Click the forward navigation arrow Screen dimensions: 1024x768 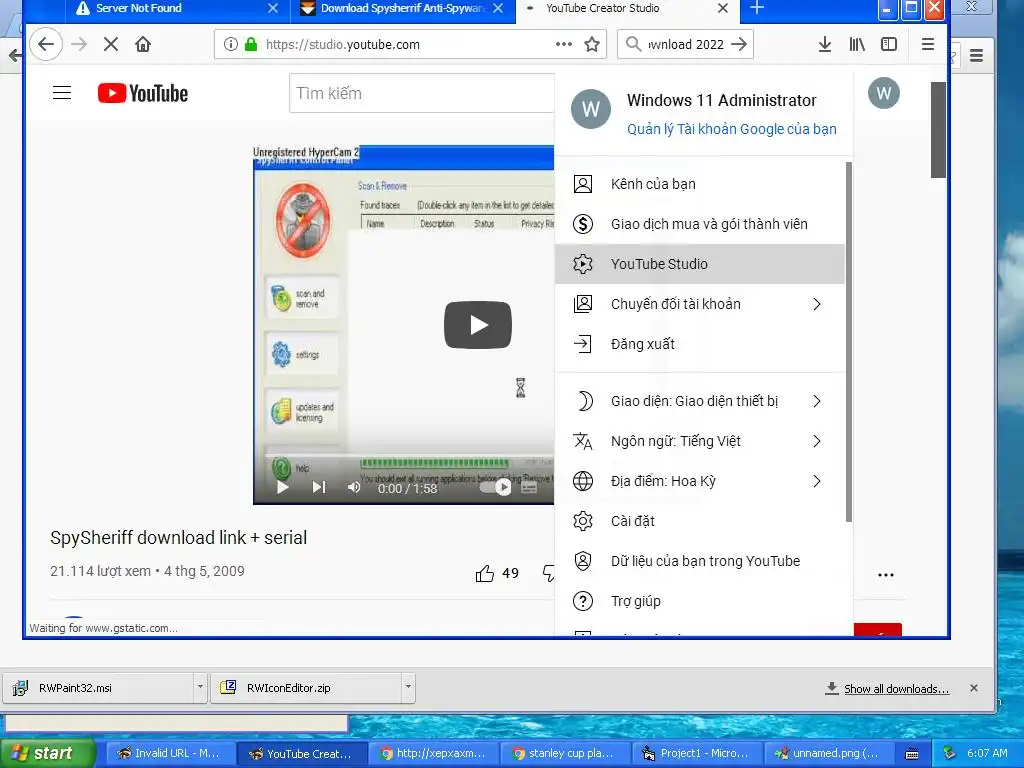click(x=79, y=44)
